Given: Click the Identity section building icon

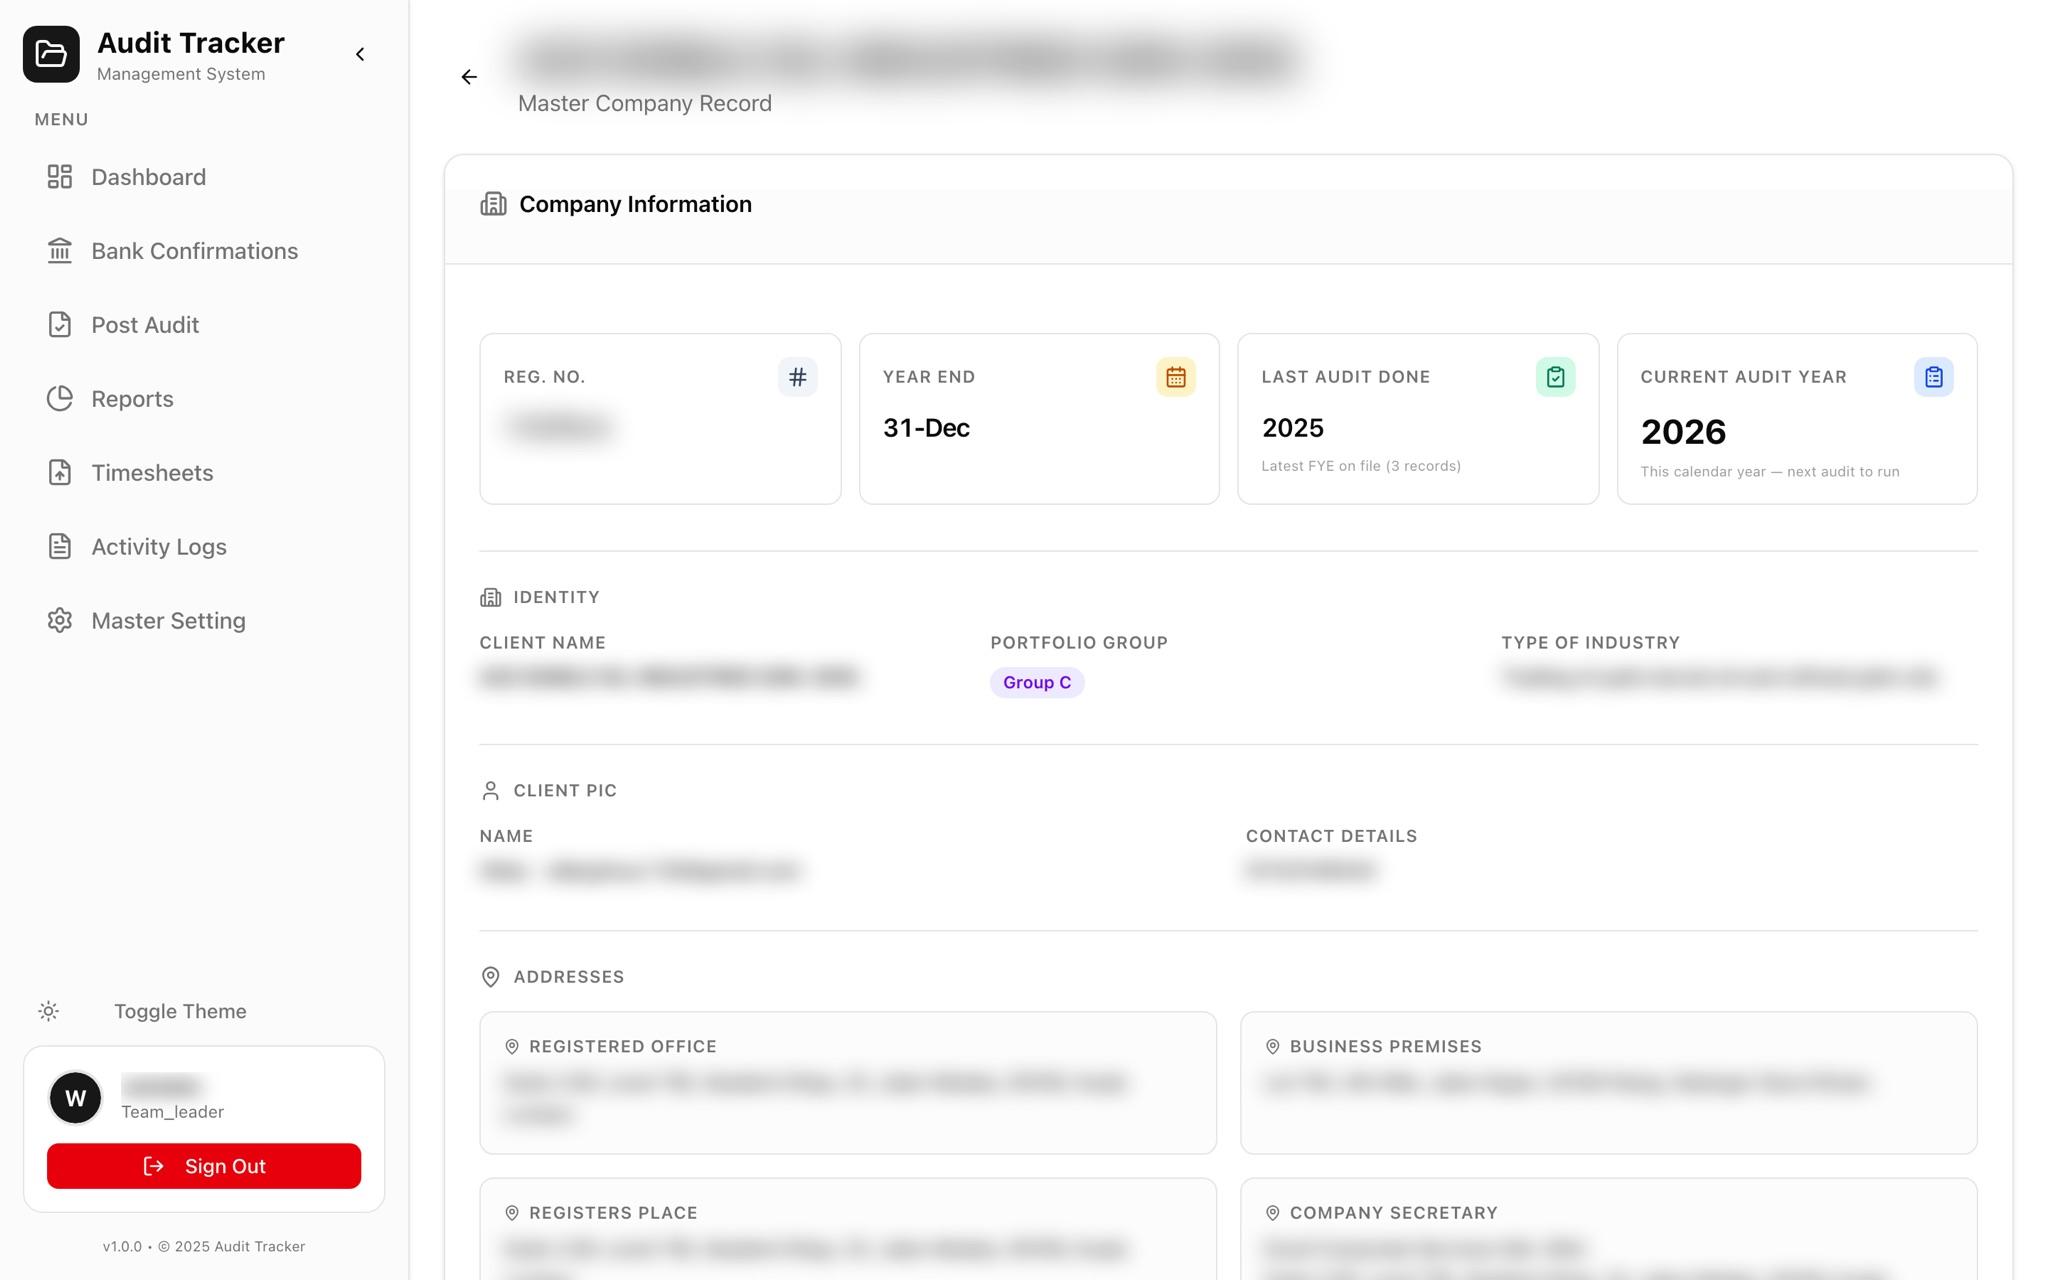Looking at the screenshot, I should [x=490, y=597].
